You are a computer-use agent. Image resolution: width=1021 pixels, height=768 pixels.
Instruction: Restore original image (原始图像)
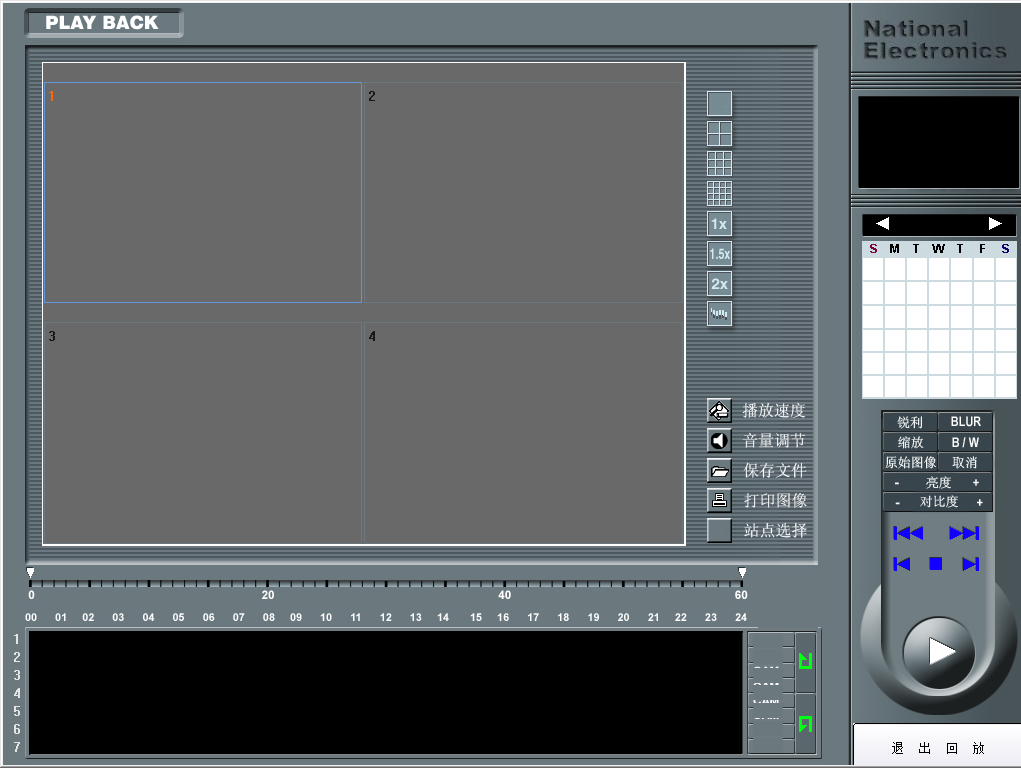click(x=910, y=462)
